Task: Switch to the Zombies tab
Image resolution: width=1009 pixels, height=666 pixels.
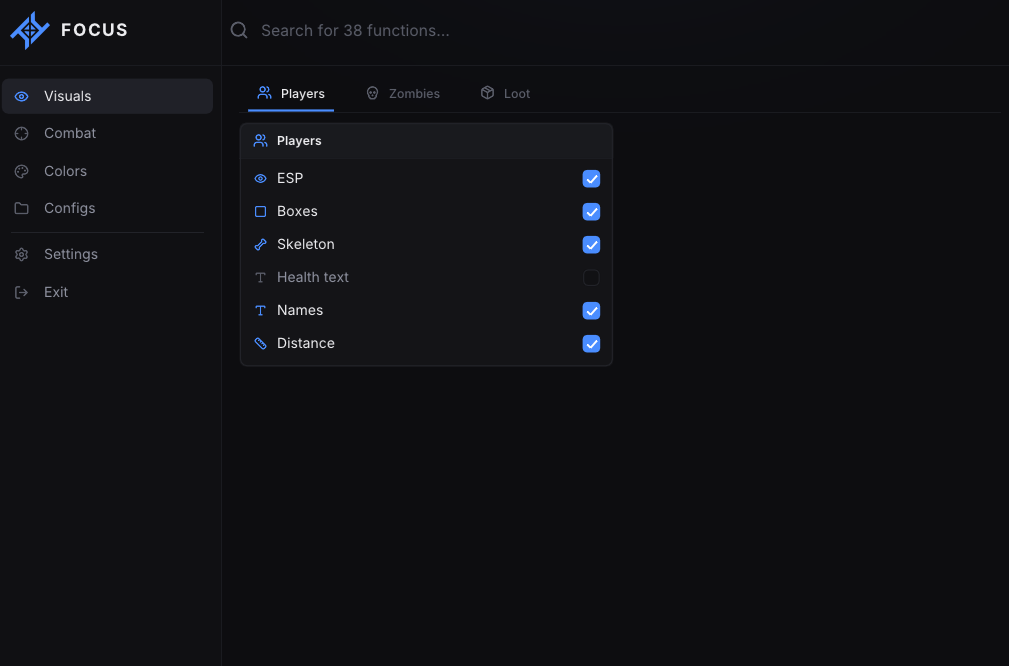Action: click(403, 93)
